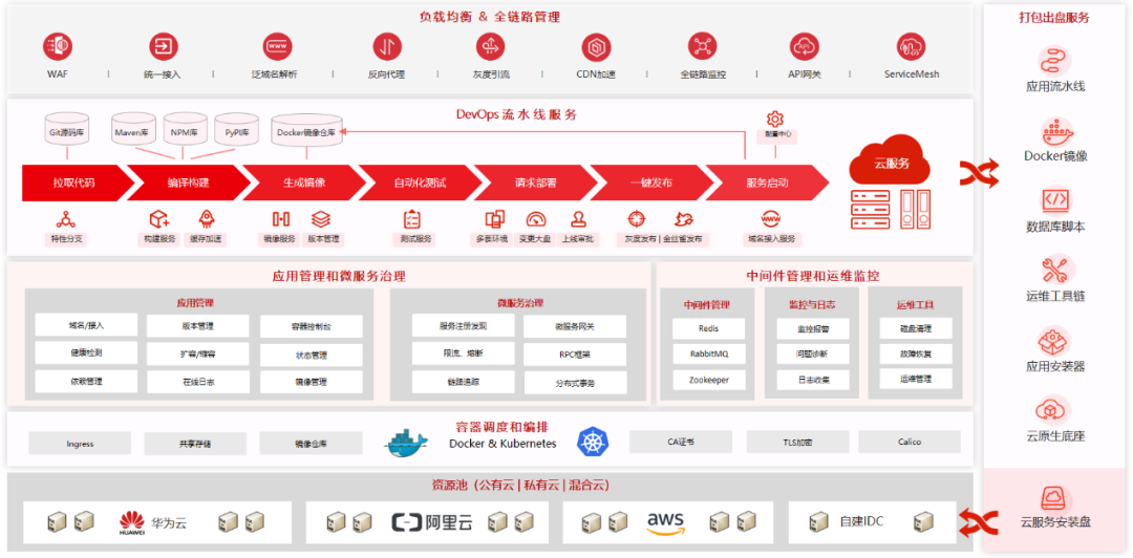Select the Calico box
This screenshot has height=558, width=1133.
pos(910,442)
